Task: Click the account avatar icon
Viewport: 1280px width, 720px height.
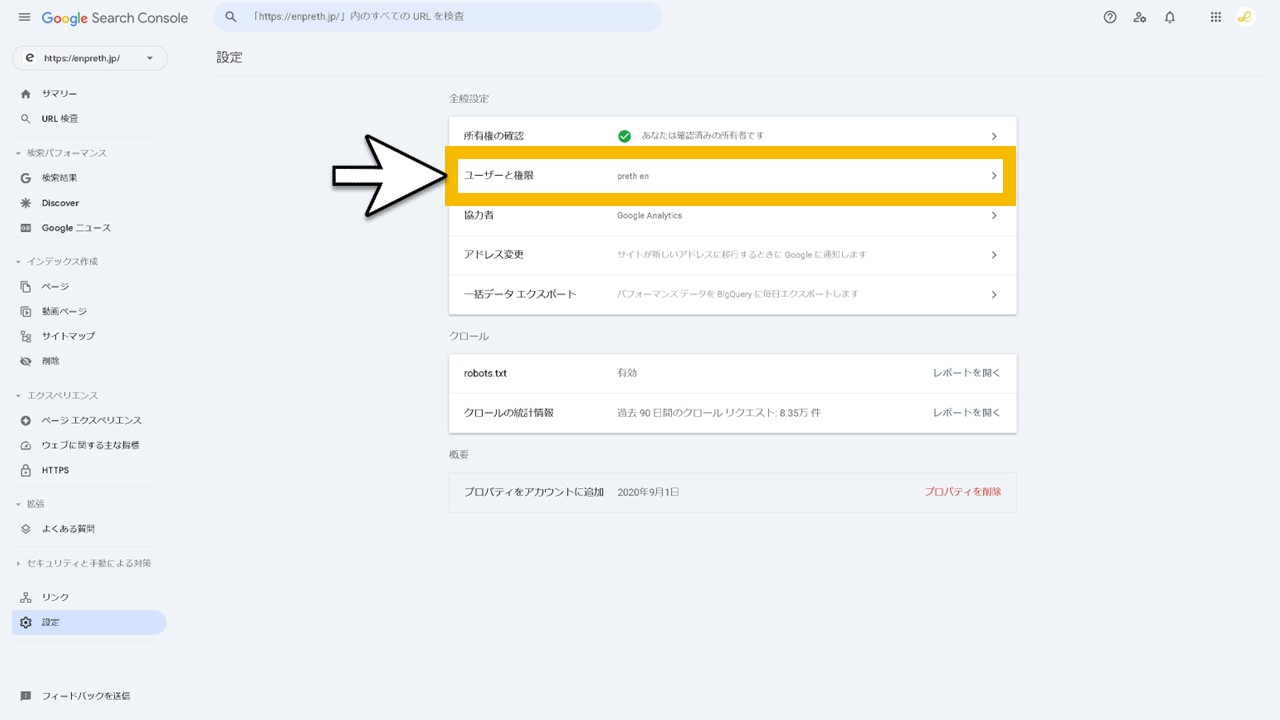Action: [1245, 17]
